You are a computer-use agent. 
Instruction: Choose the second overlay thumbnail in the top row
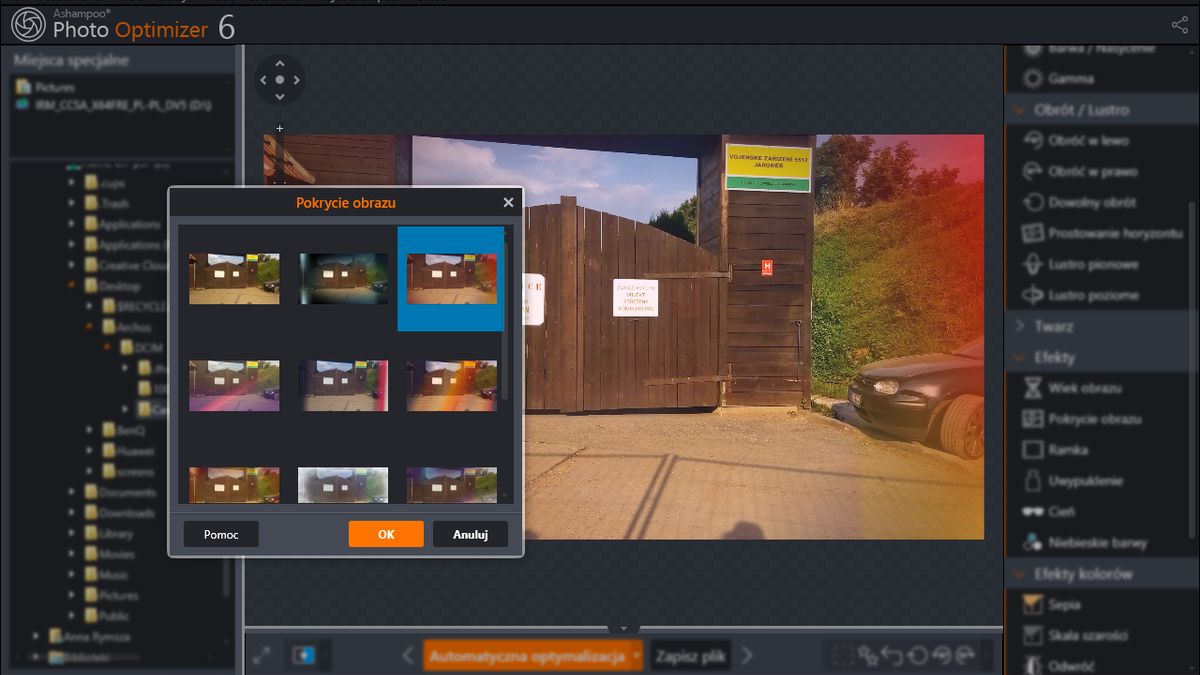tap(343, 278)
